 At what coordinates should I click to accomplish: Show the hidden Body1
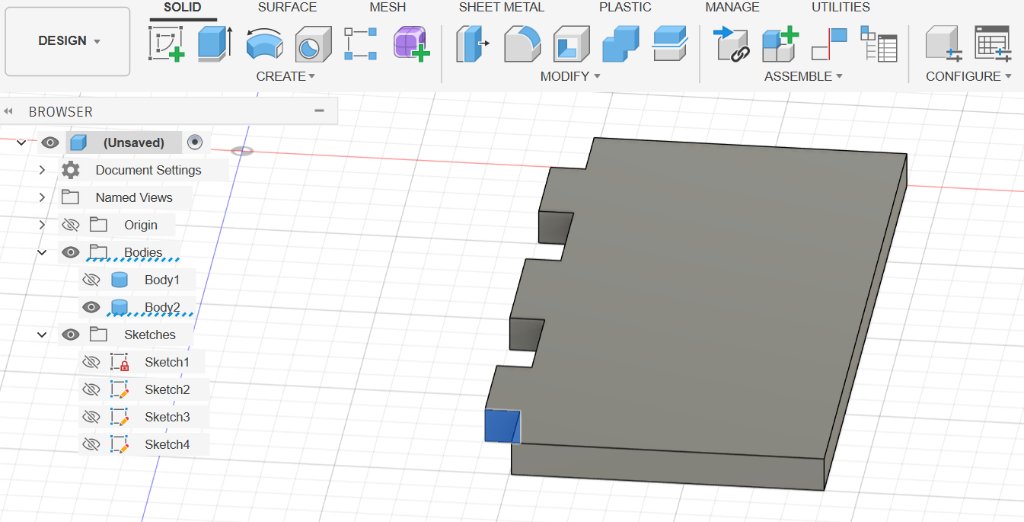tap(91, 280)
